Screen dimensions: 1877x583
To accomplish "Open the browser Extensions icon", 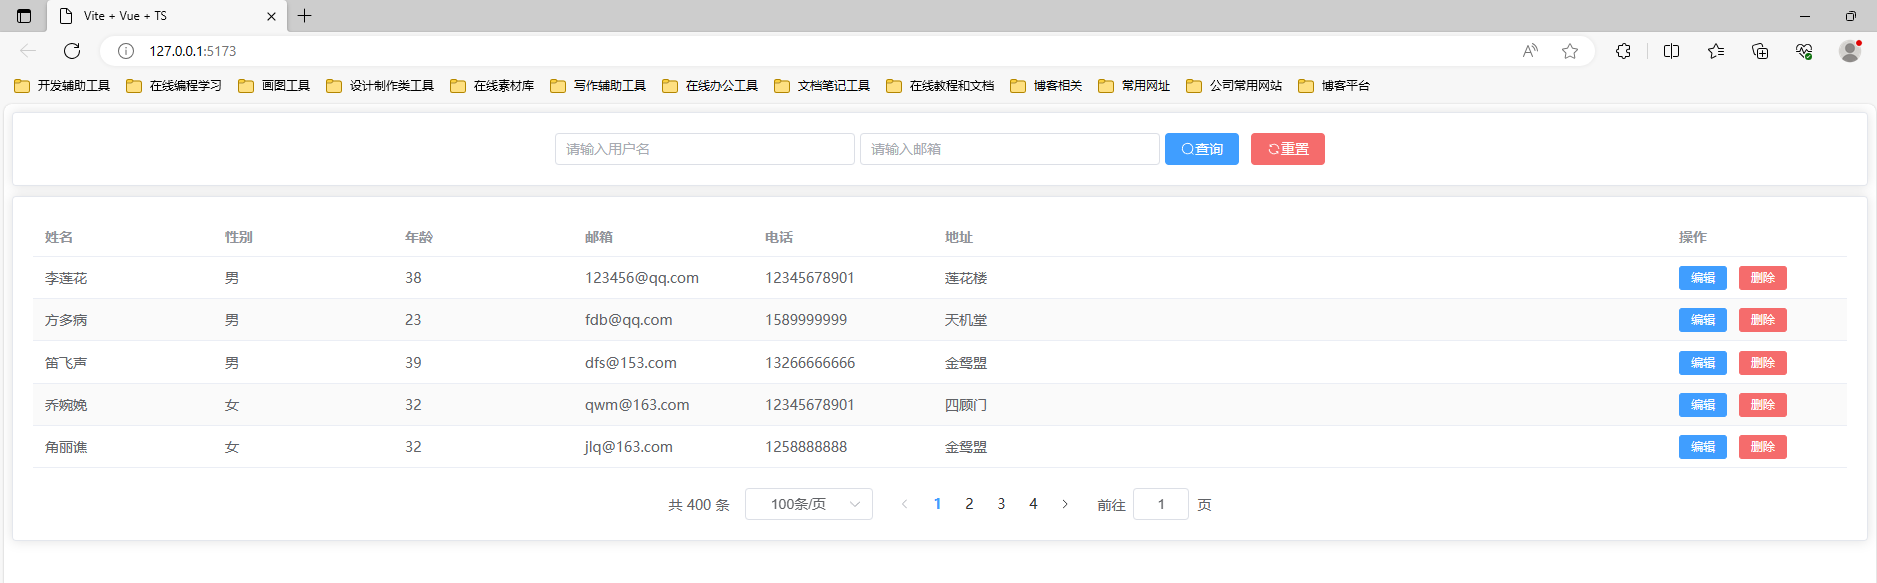I will pyautogui.click(x=1623, y=51).
